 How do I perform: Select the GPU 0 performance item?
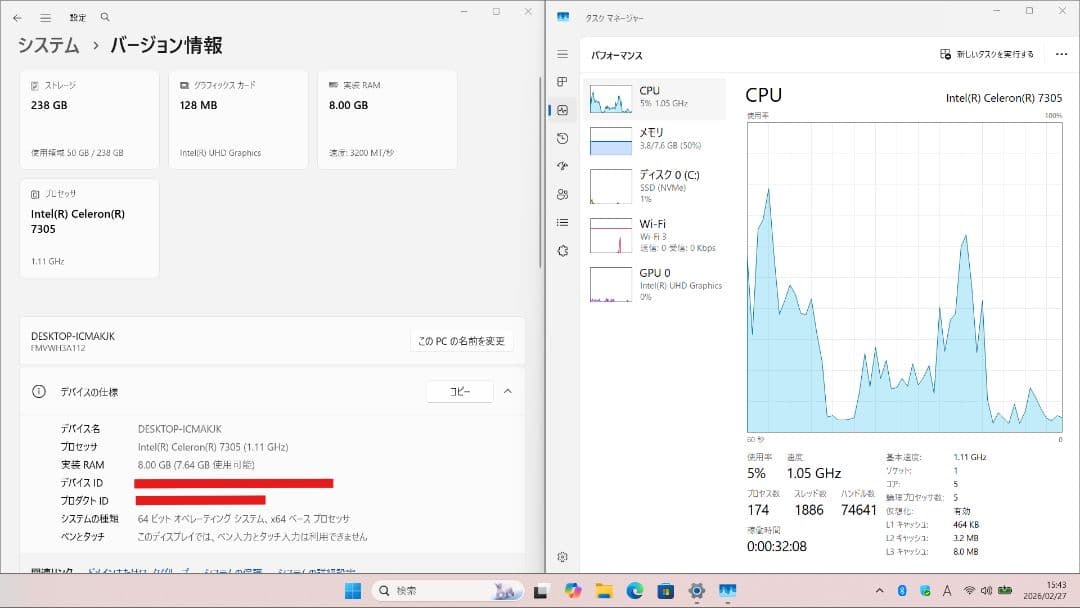pyautogui.click(x=654, y=284)
